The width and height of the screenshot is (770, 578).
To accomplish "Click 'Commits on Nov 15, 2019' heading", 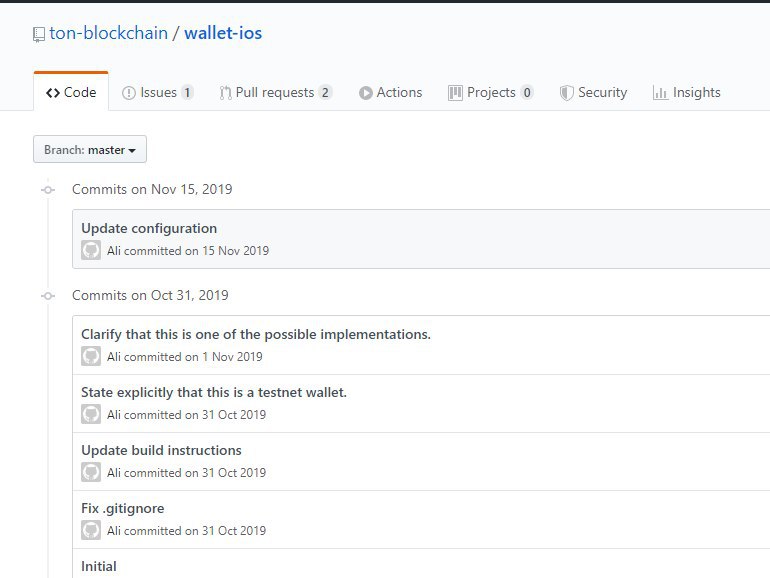I will 152,189.
